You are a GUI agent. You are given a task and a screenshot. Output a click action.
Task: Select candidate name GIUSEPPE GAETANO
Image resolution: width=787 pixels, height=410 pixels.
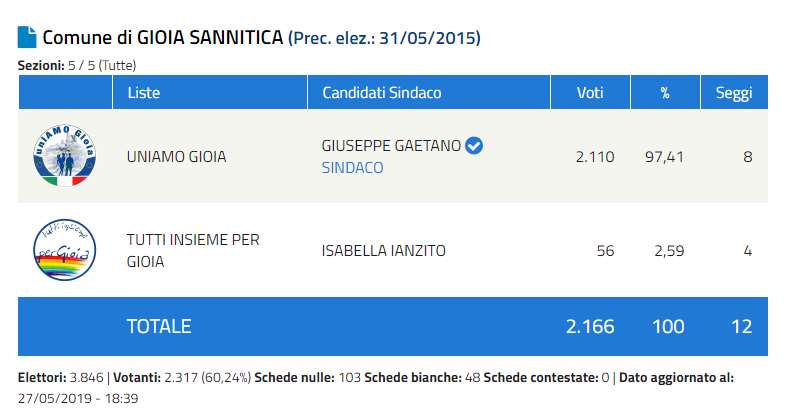click(x=391, y=146)
